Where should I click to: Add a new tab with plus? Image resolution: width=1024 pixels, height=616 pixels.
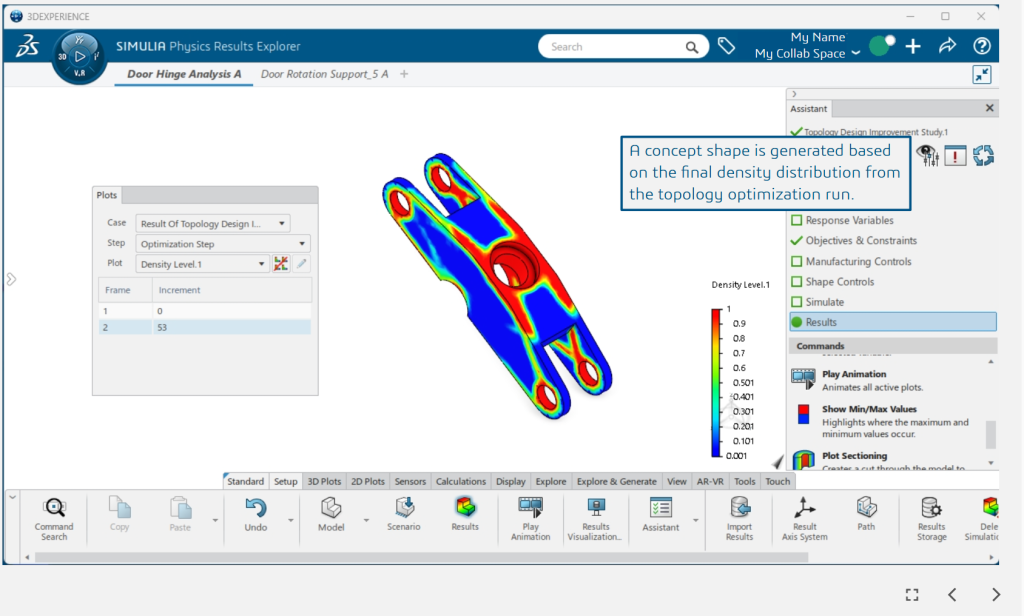[x=404, y=74]
